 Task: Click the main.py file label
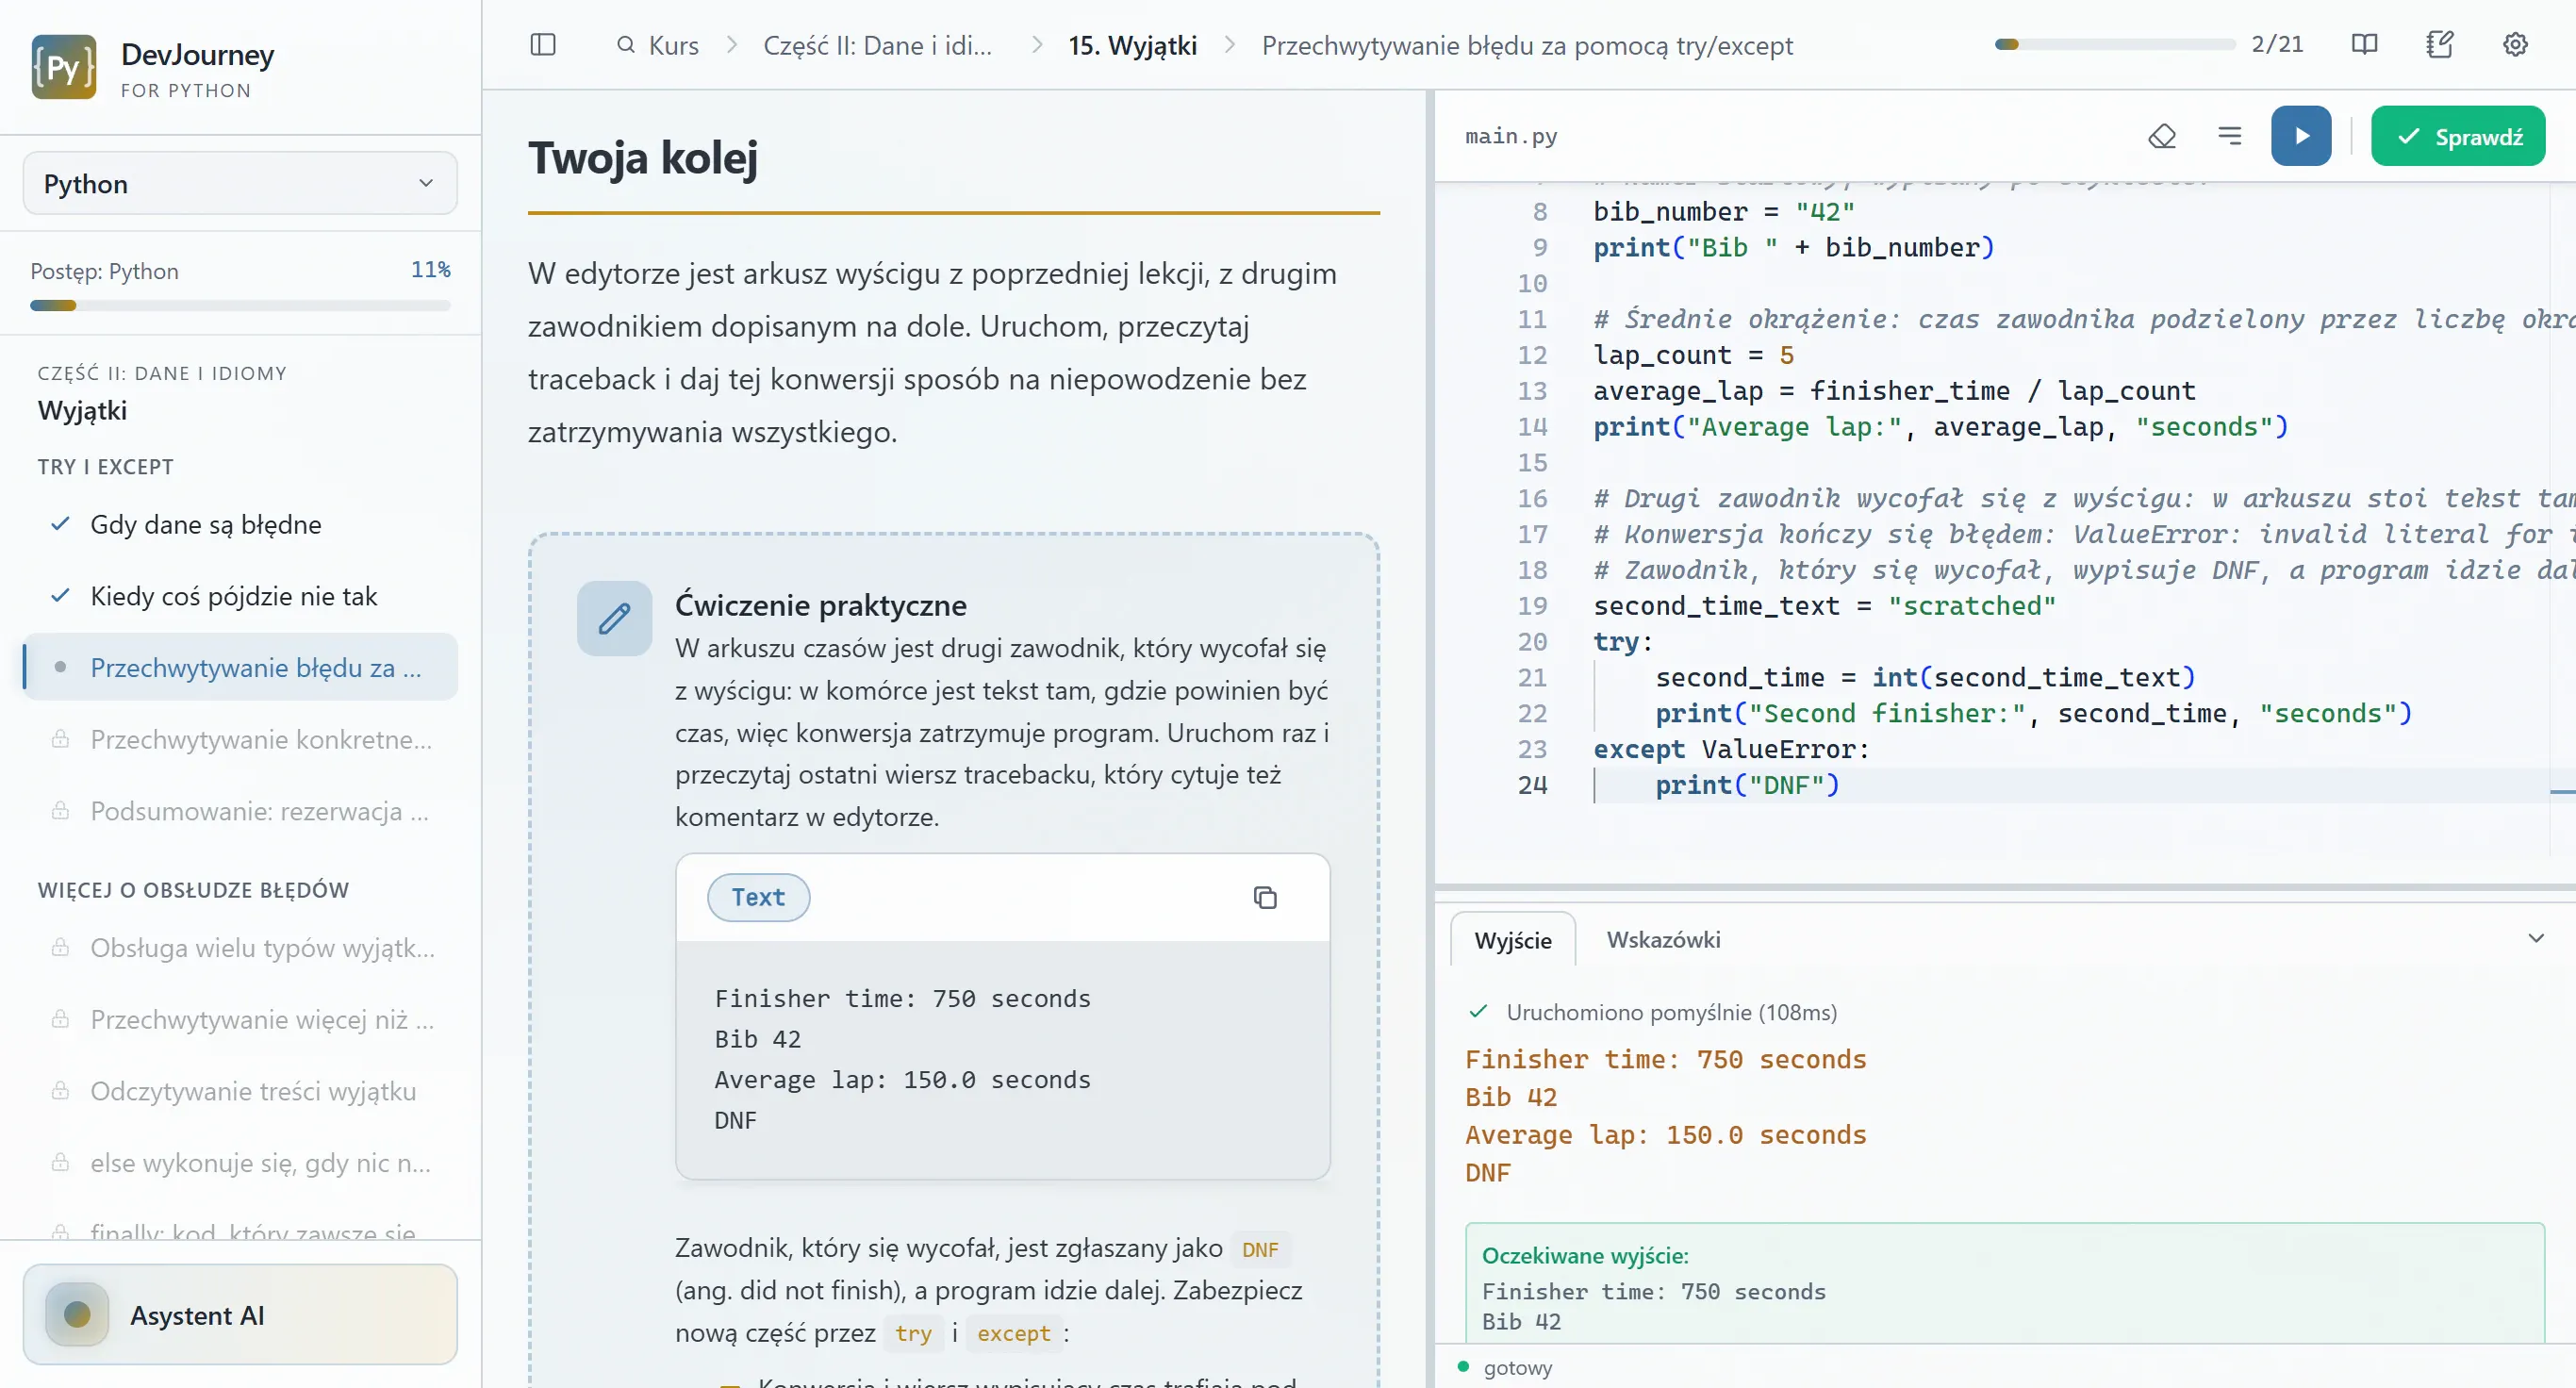click(x=1510, y=136)
